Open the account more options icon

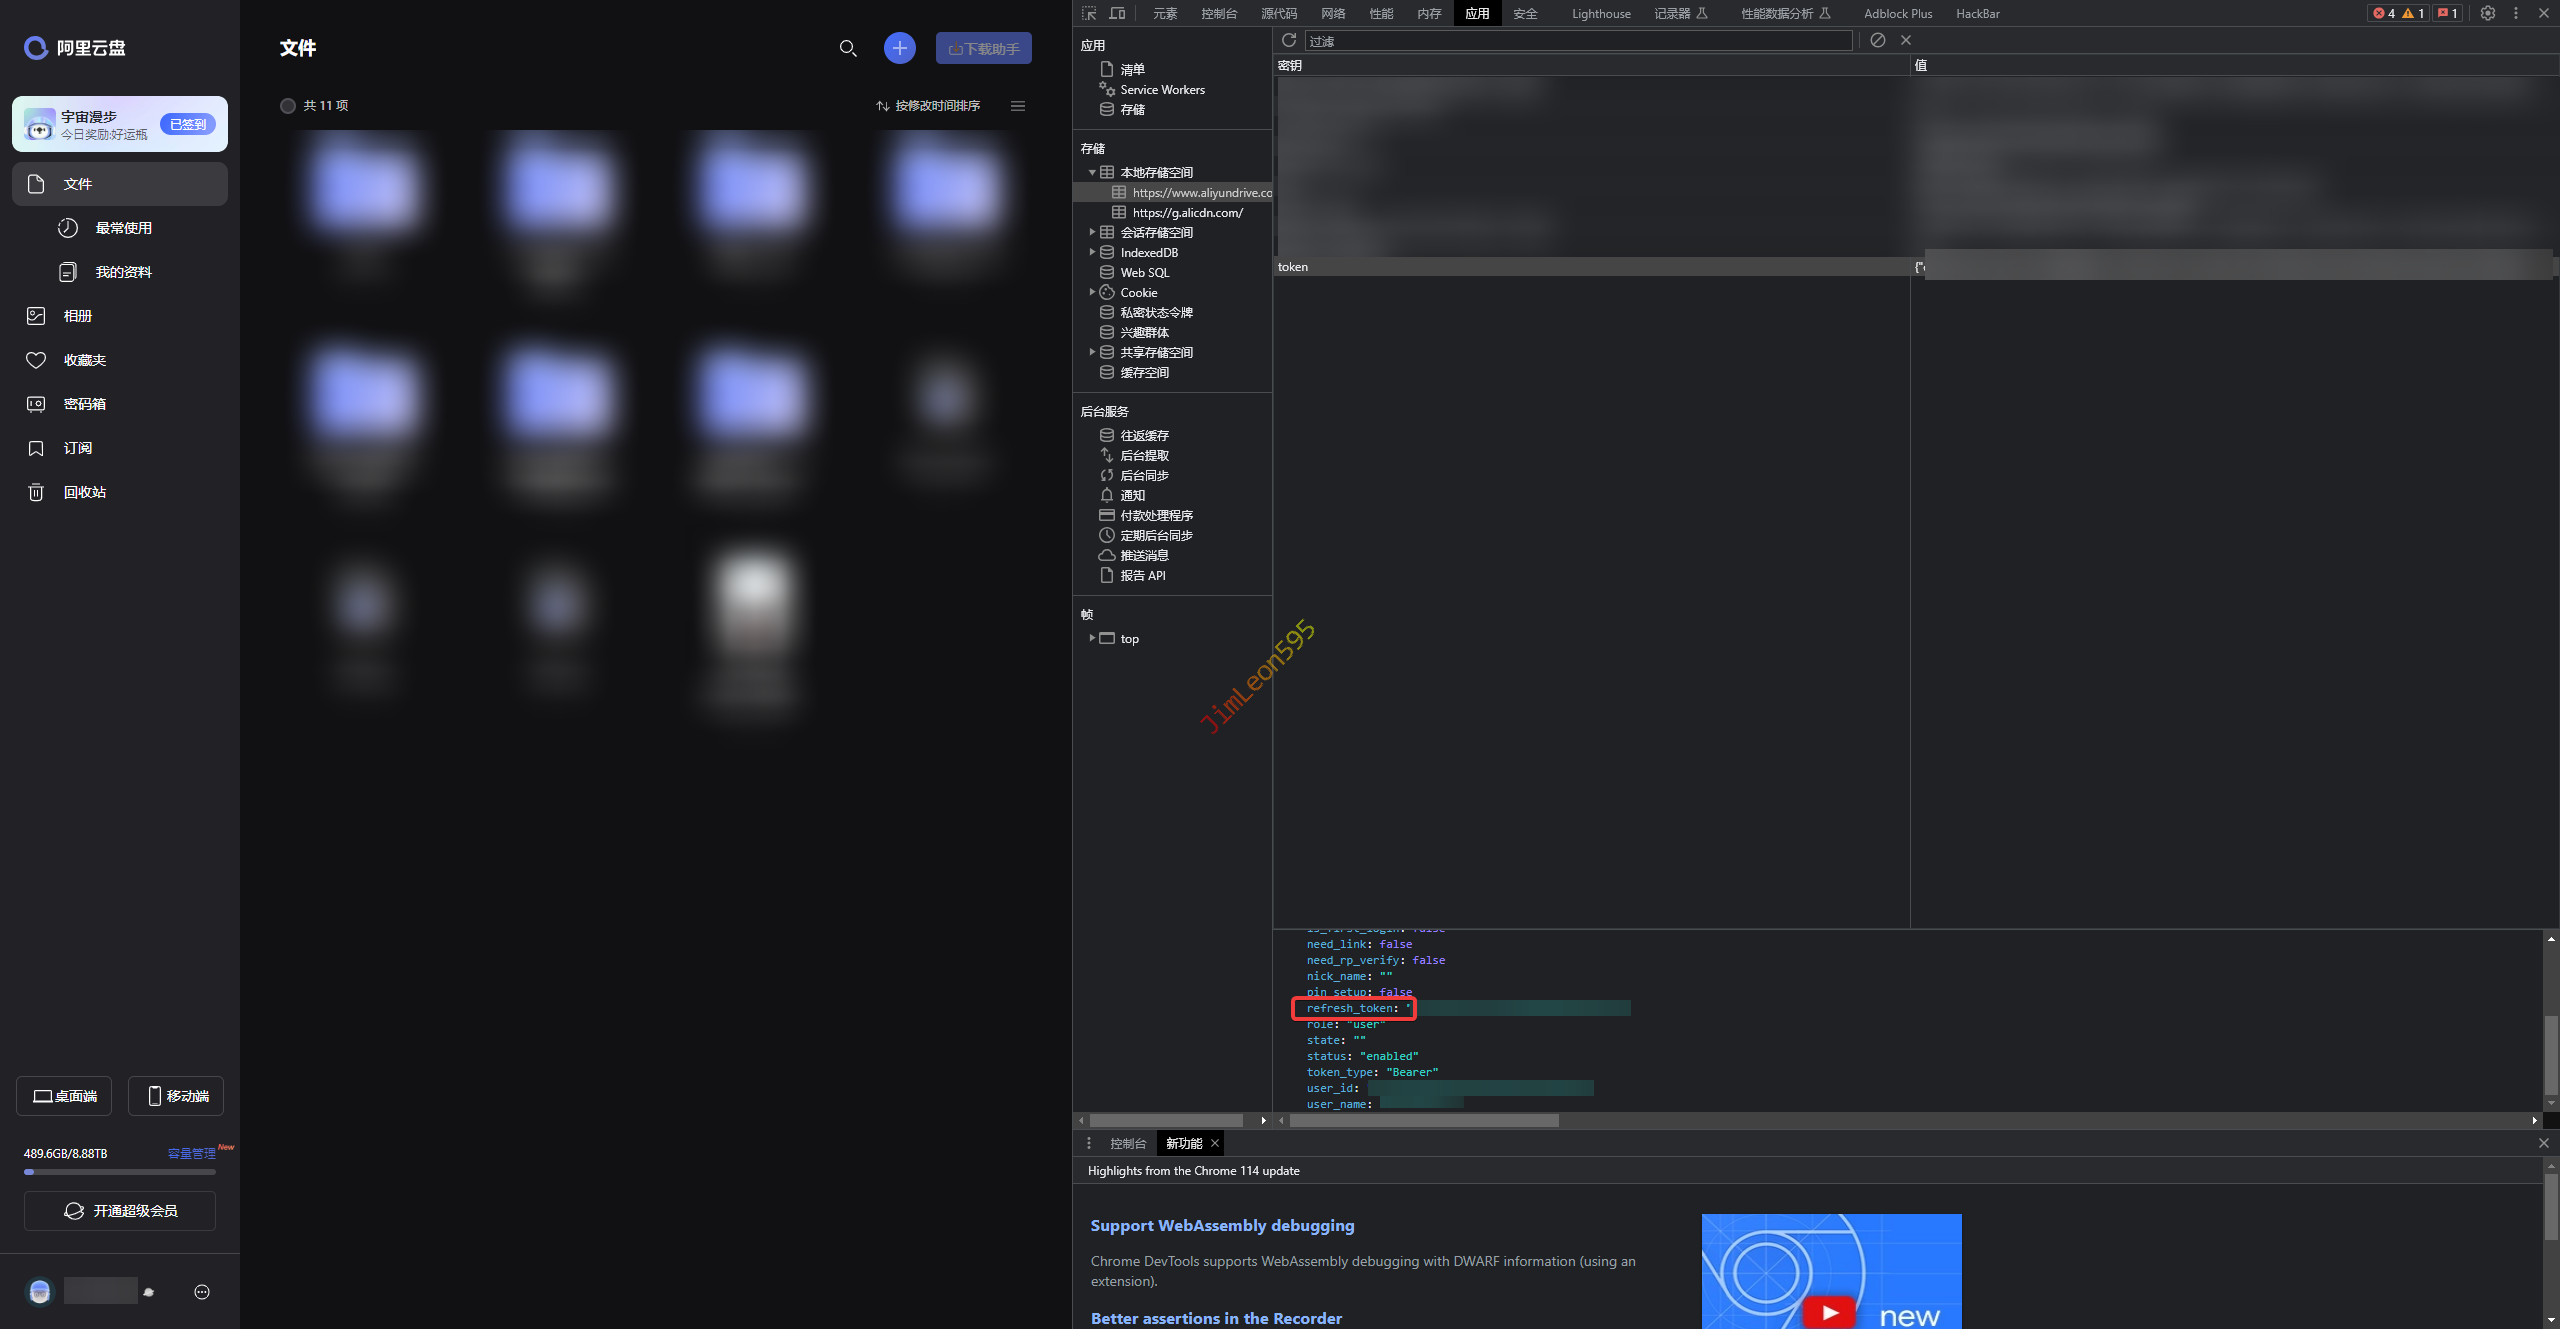click(202, 1292)
